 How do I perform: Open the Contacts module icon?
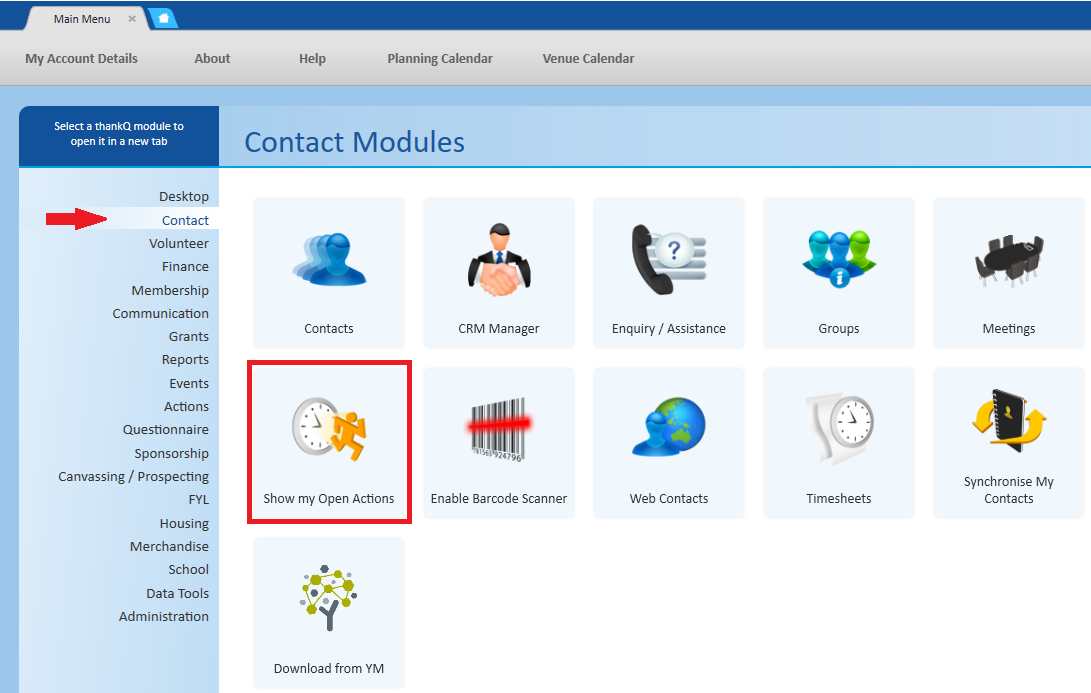click(x=329, y=260)
